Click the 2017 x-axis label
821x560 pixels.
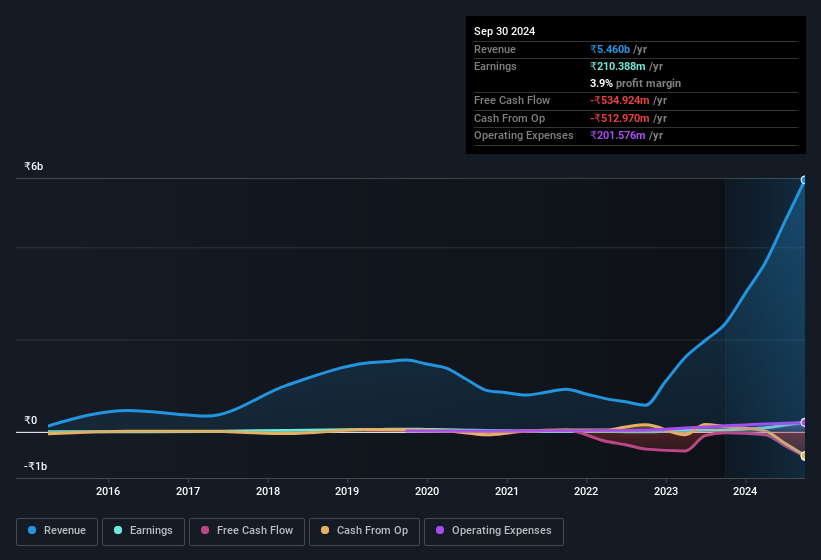pos(187,491)
